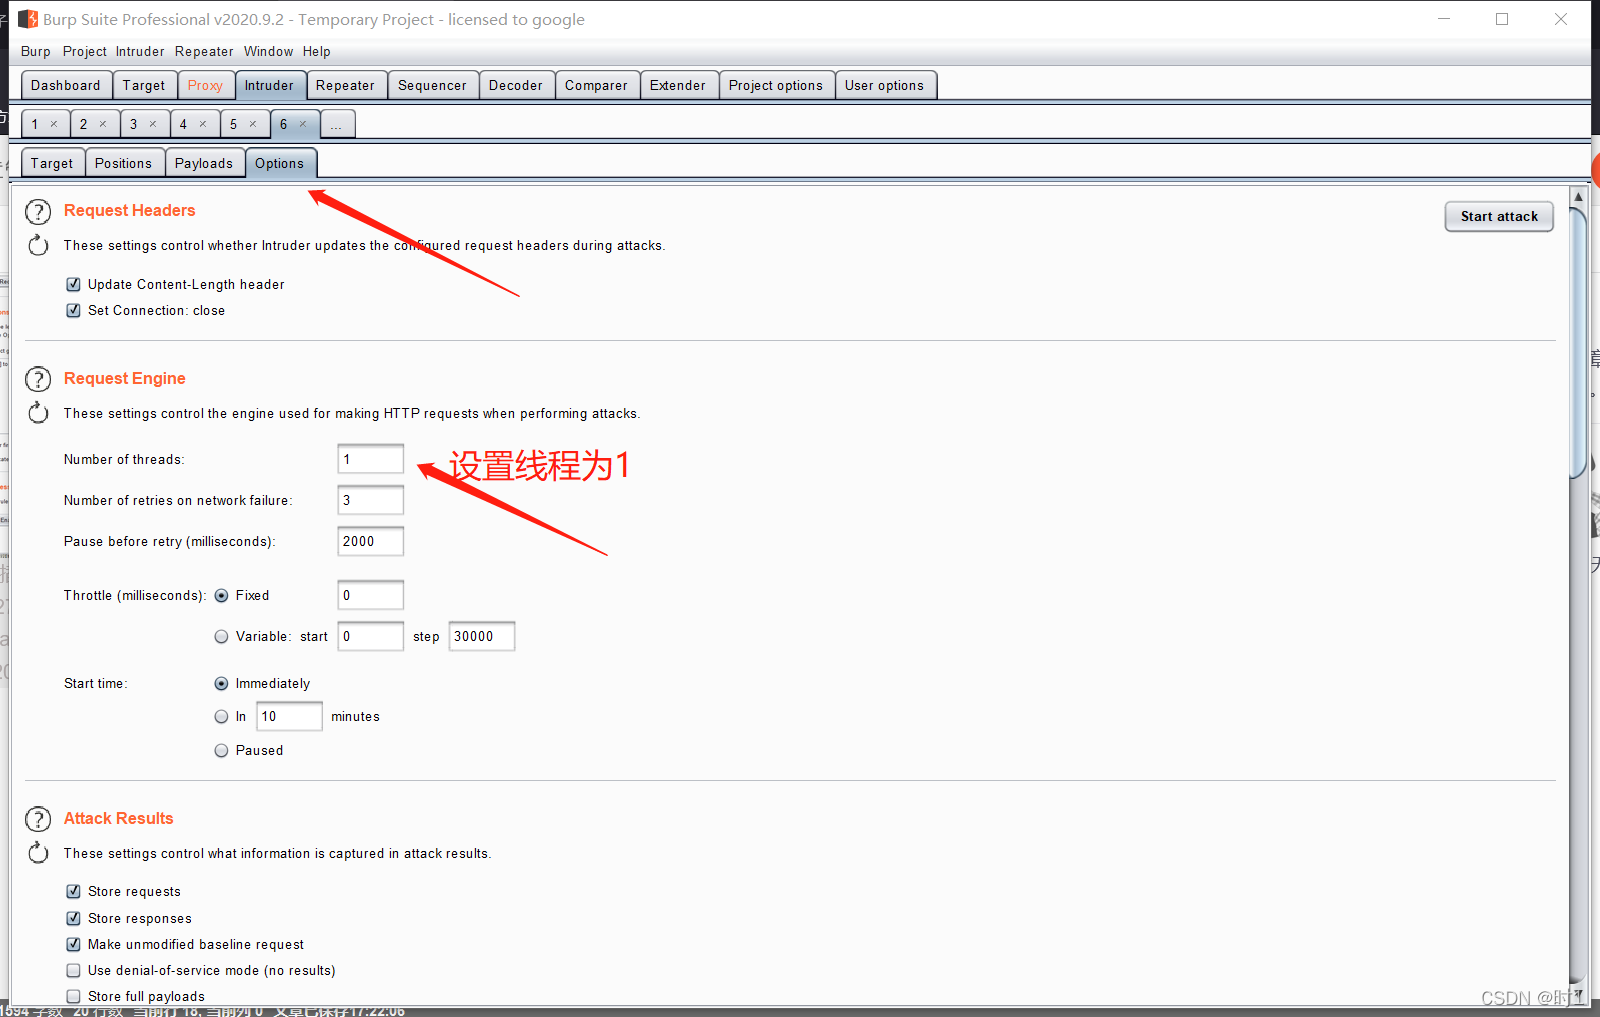The width and height of the screenshot is (1600, 1017).
Task: Add new Intruder tab with ellipsis
Action: point(337,124)
